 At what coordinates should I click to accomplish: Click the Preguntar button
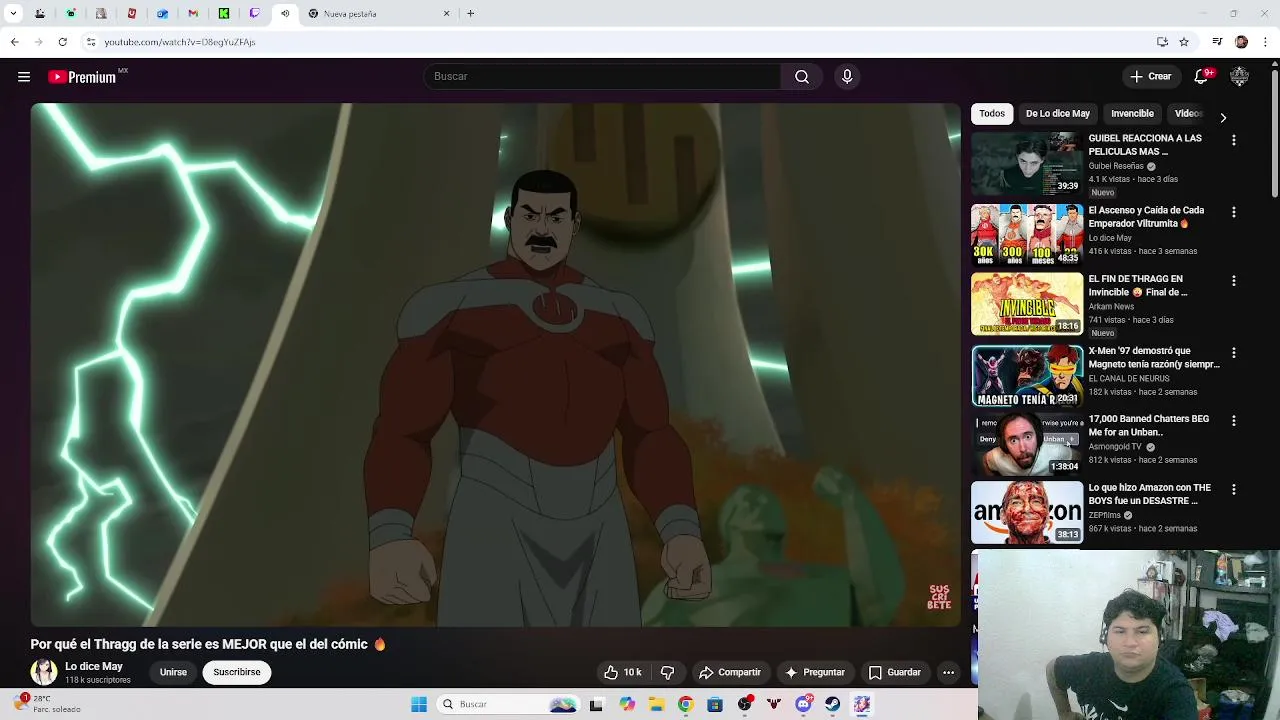815,672
